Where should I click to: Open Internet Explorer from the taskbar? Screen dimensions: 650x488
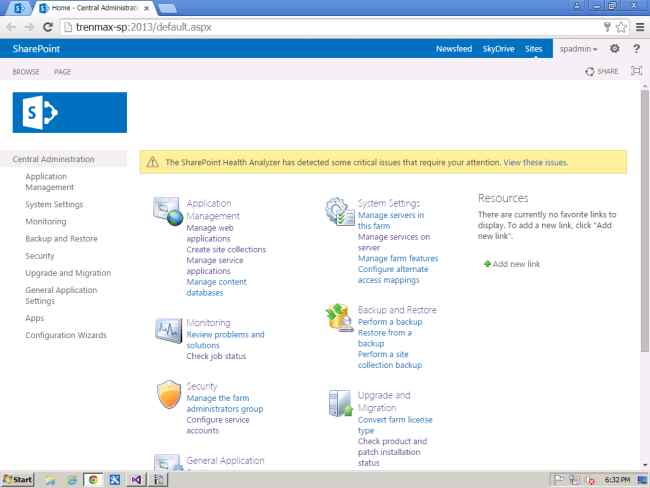click(x=72, y=480)
